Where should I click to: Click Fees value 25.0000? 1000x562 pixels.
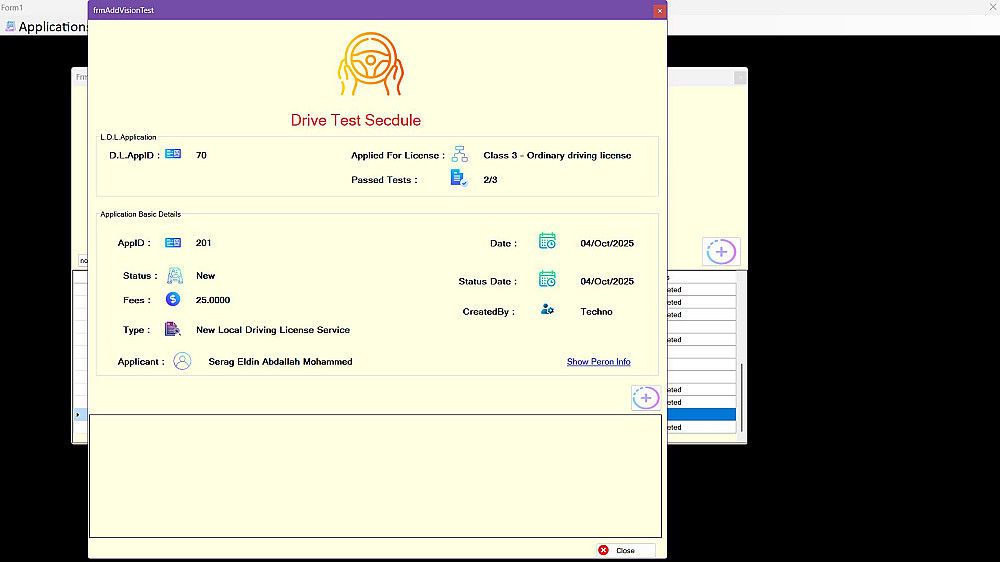(x=213, y=300)
